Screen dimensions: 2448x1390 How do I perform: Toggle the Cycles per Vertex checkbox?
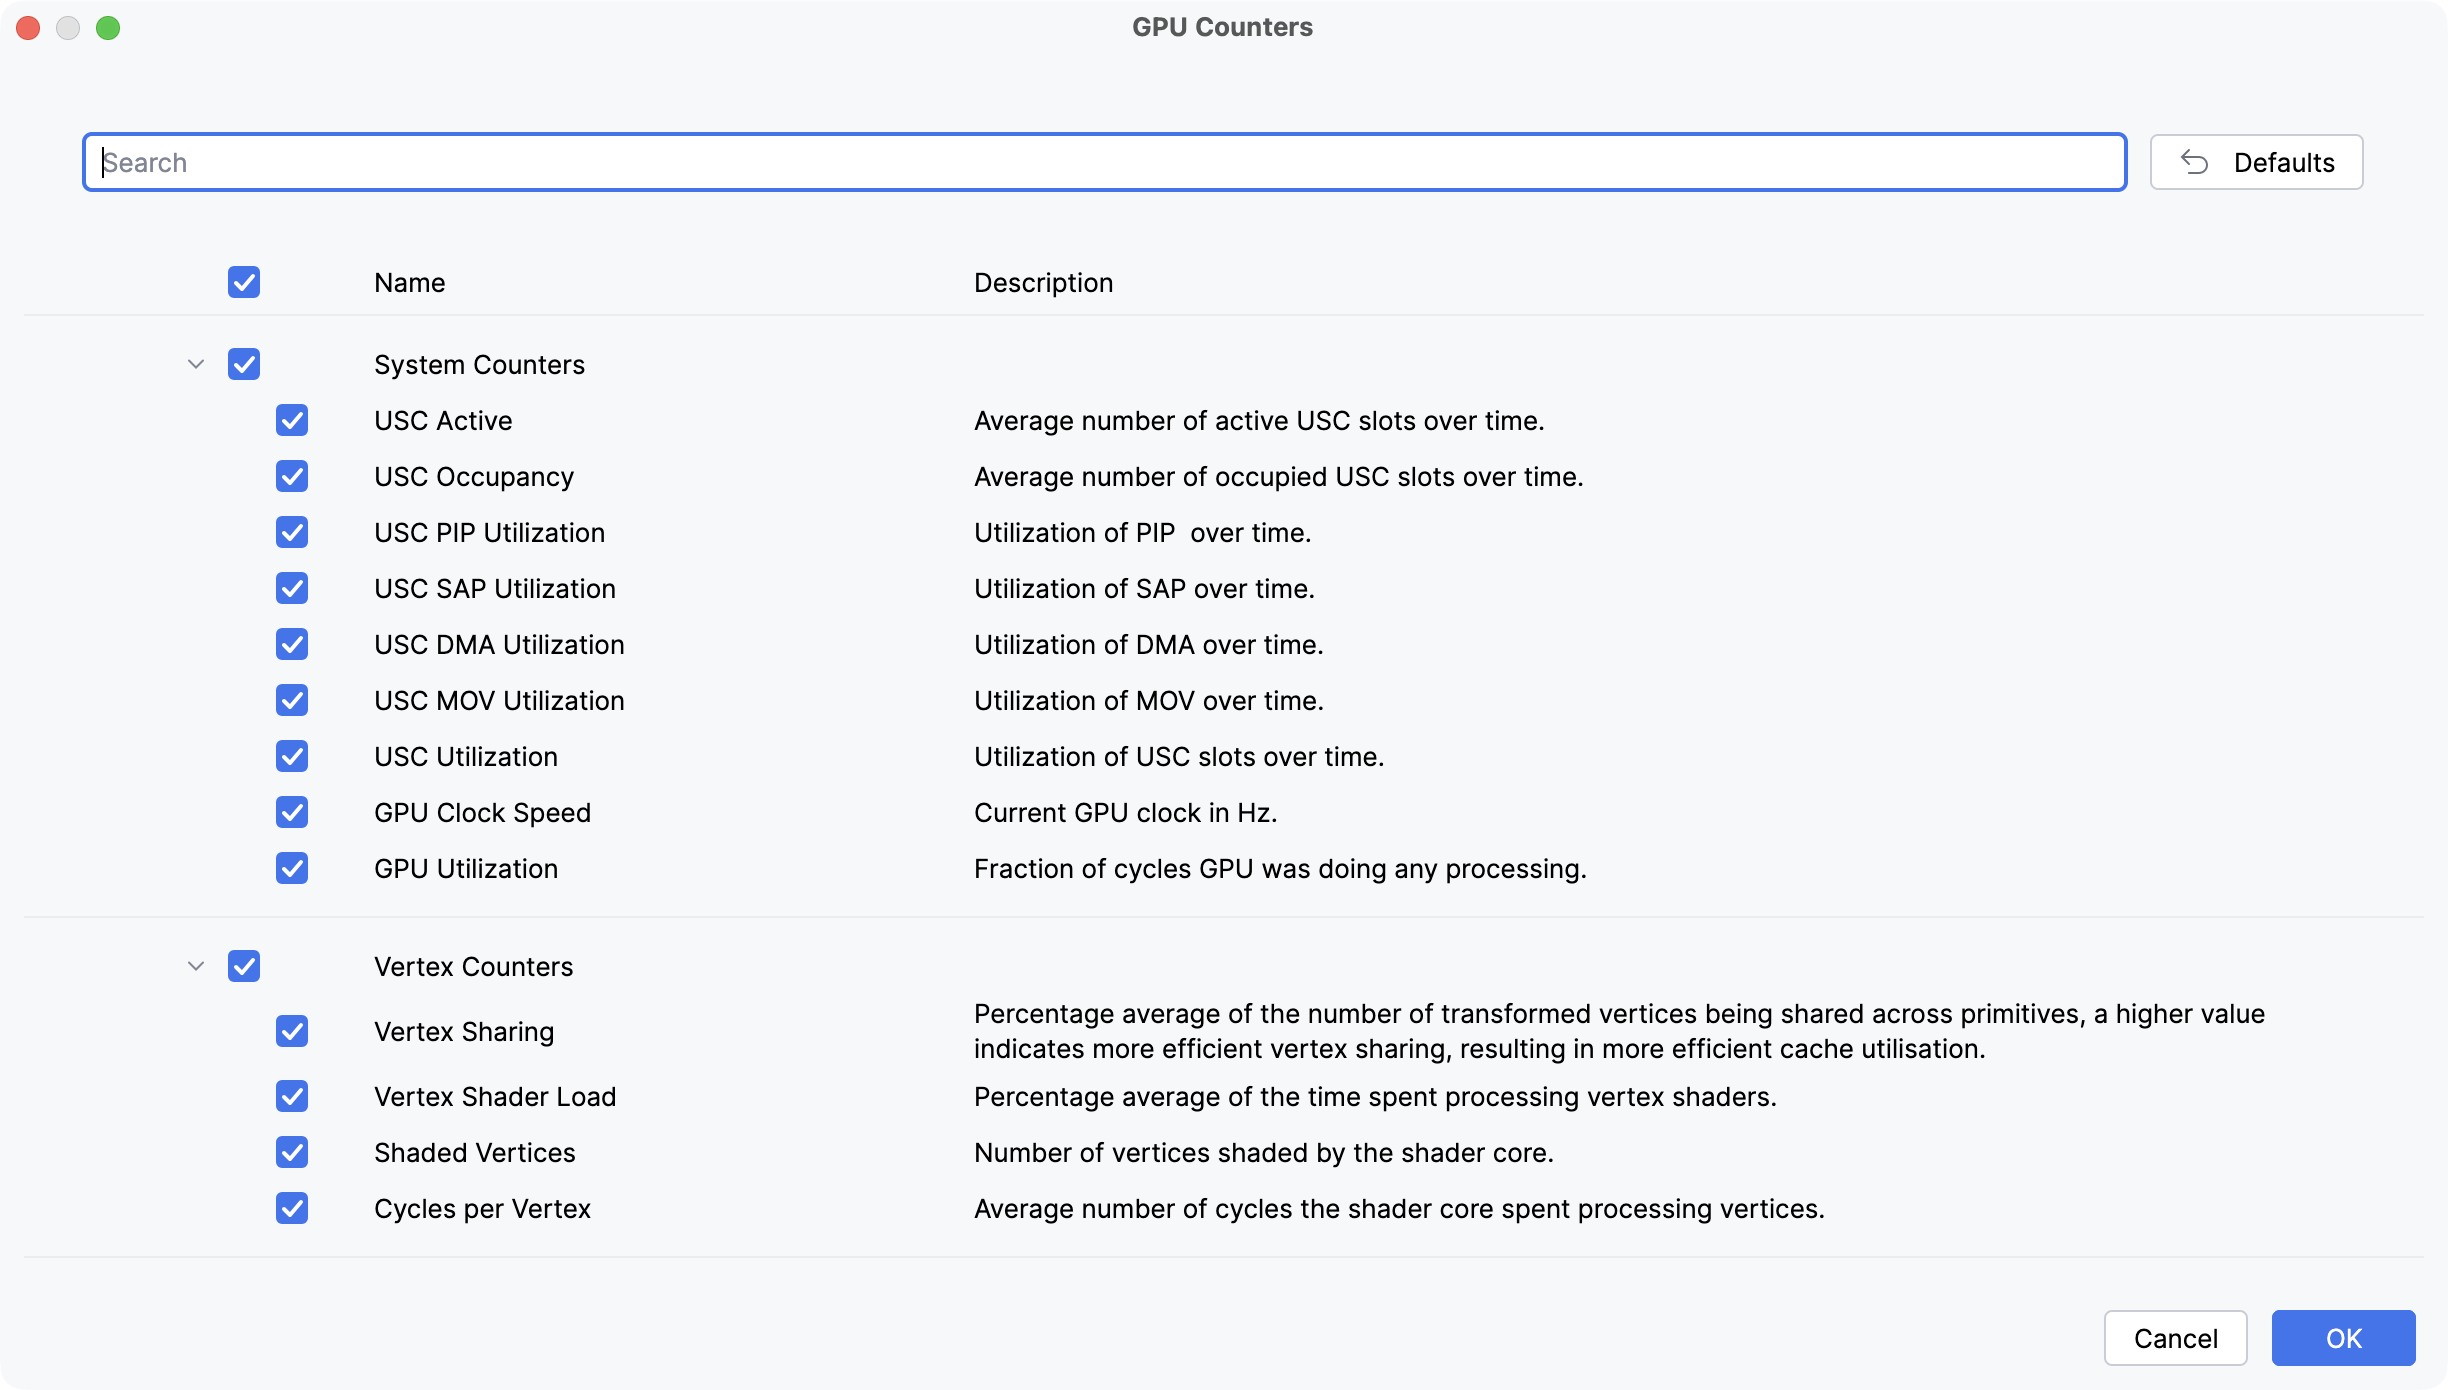[292, 1208]
